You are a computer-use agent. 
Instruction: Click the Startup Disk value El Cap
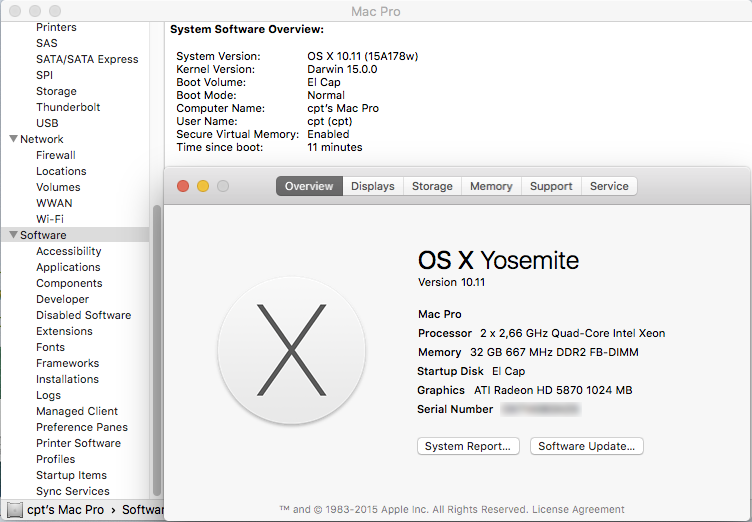coord(508,371)
